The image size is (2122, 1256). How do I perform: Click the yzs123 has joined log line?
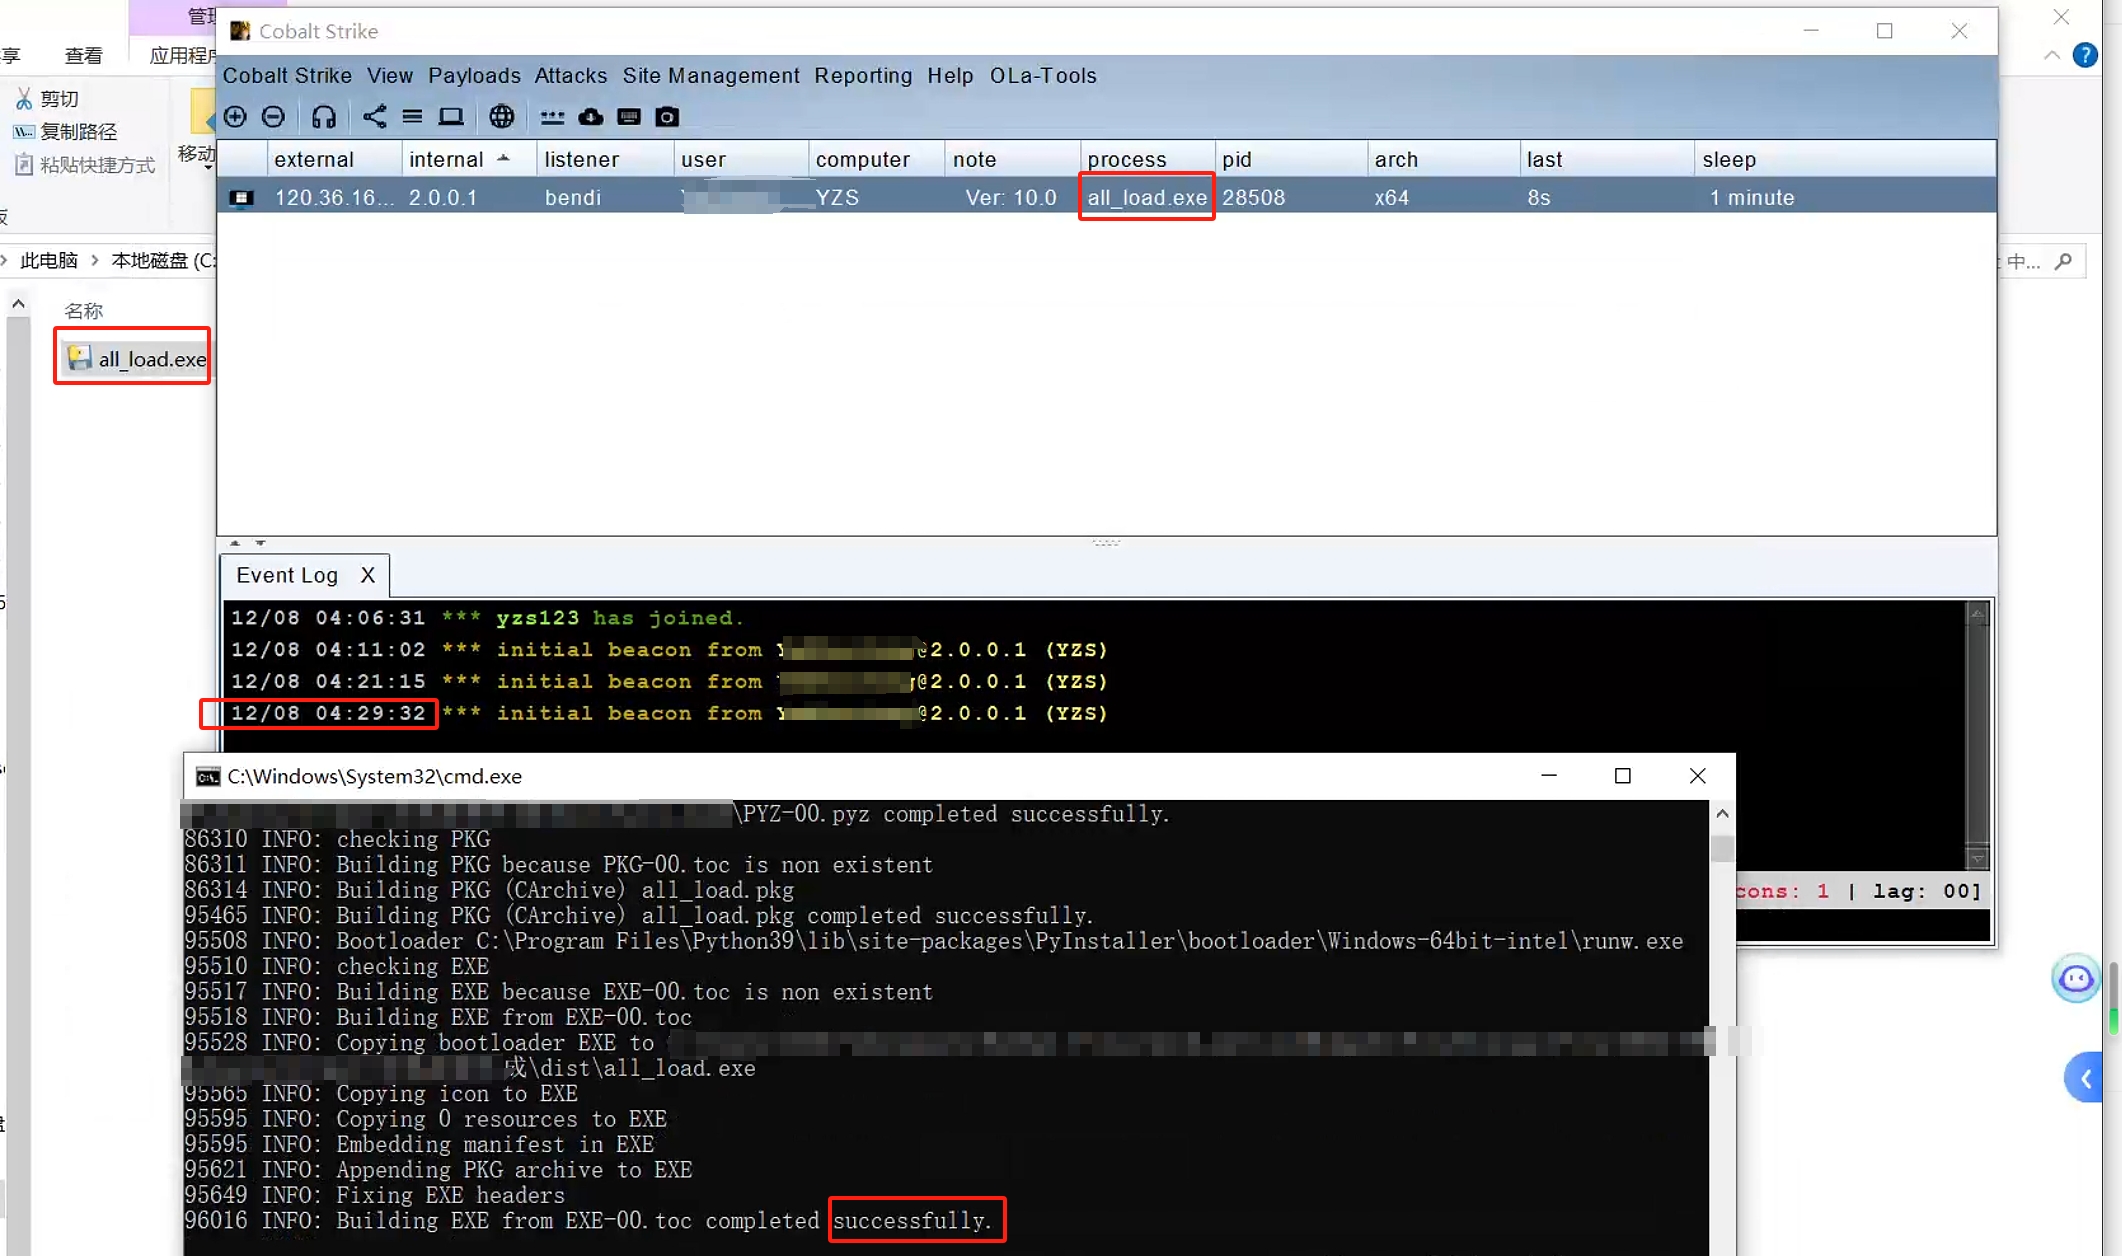coord(487,618)
